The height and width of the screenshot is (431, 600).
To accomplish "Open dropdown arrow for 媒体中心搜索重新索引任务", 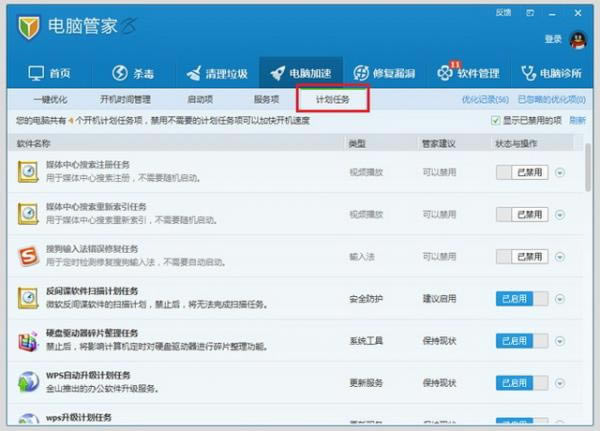I will coord(560,215).
